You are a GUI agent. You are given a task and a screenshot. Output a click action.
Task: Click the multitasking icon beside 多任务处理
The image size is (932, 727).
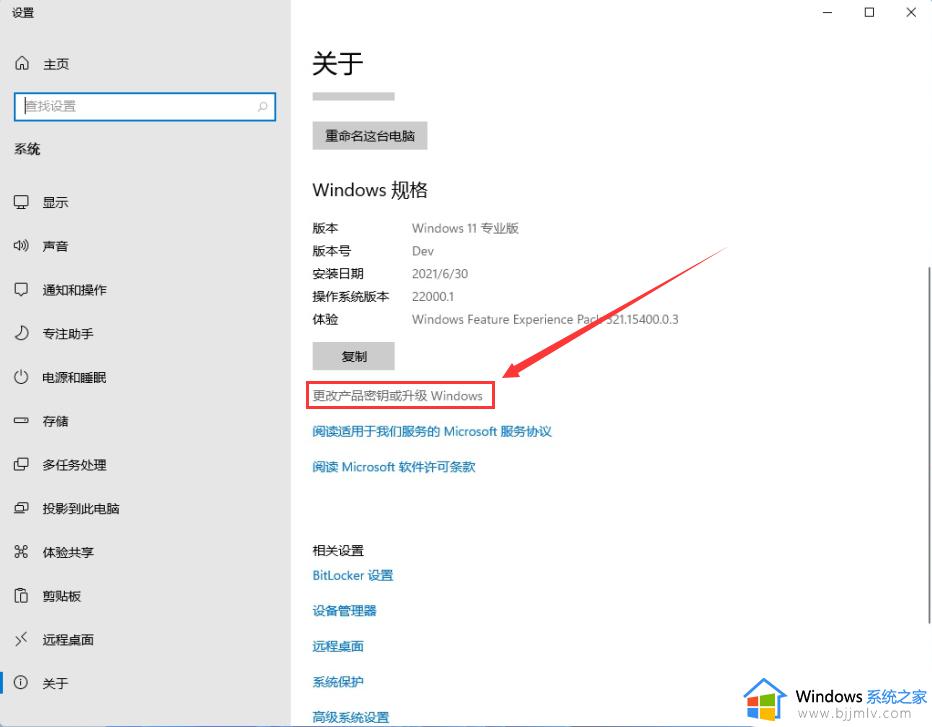click(x=21, y=464)
